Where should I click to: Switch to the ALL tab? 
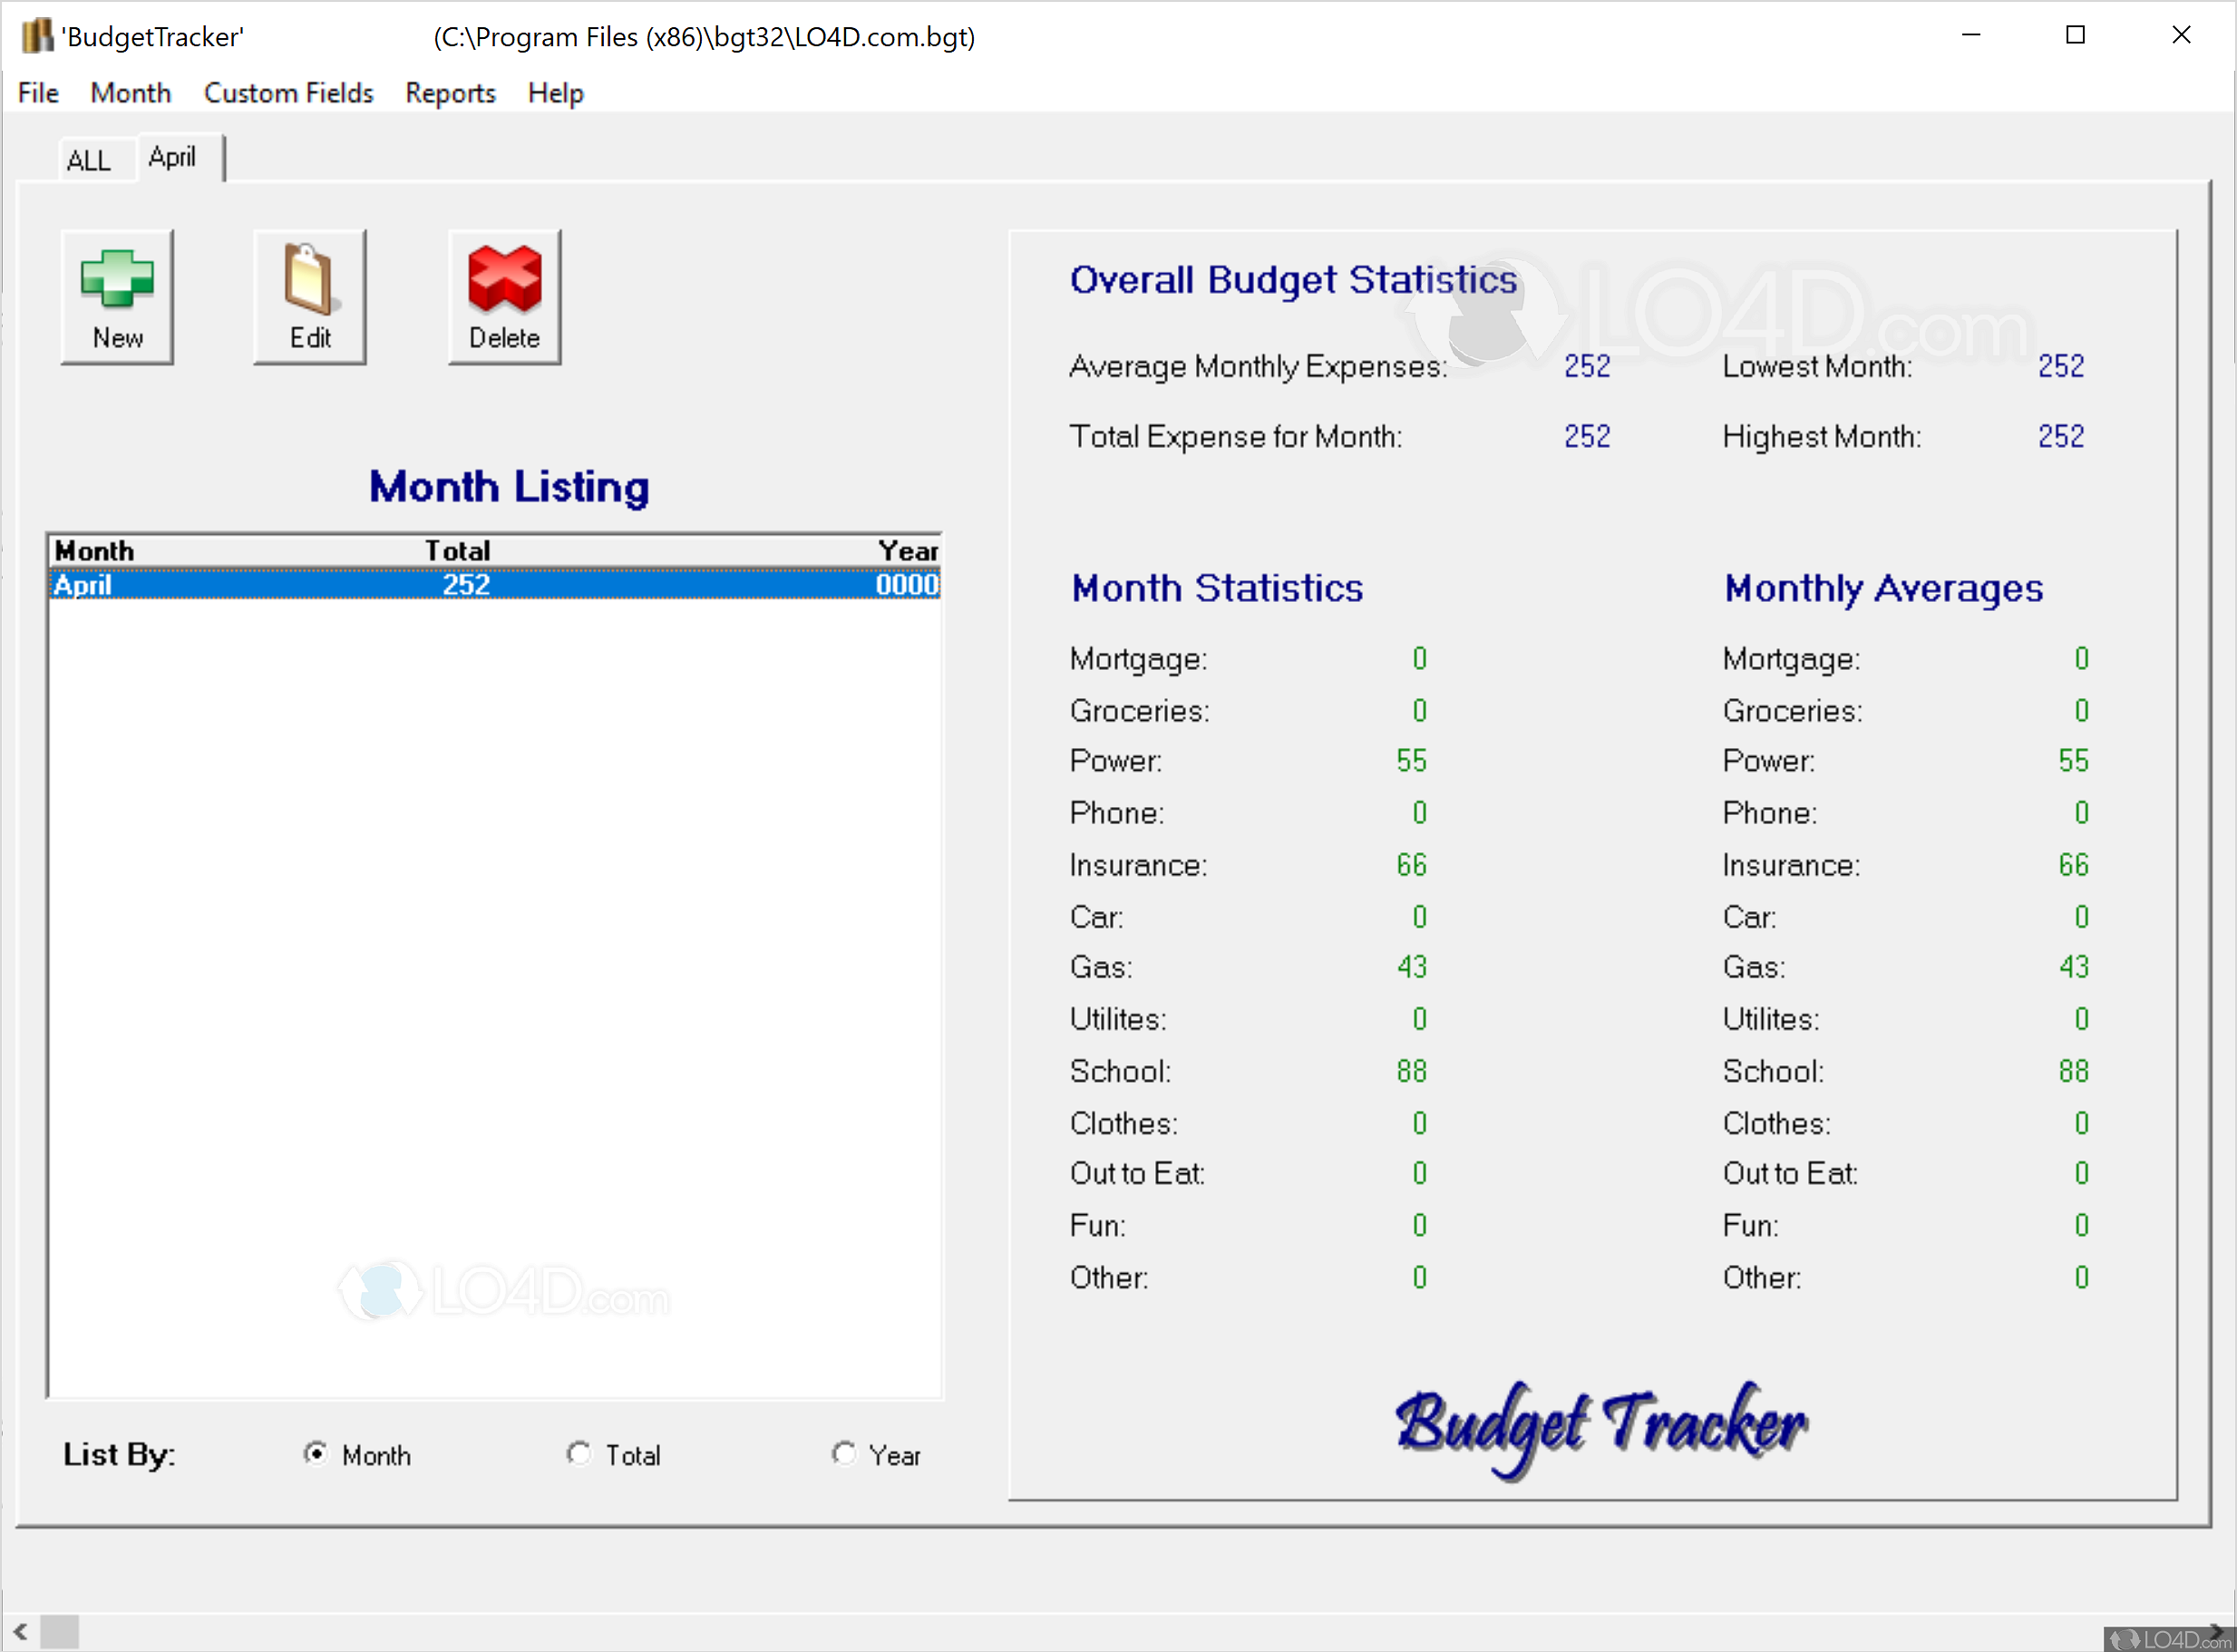point(89,160)
